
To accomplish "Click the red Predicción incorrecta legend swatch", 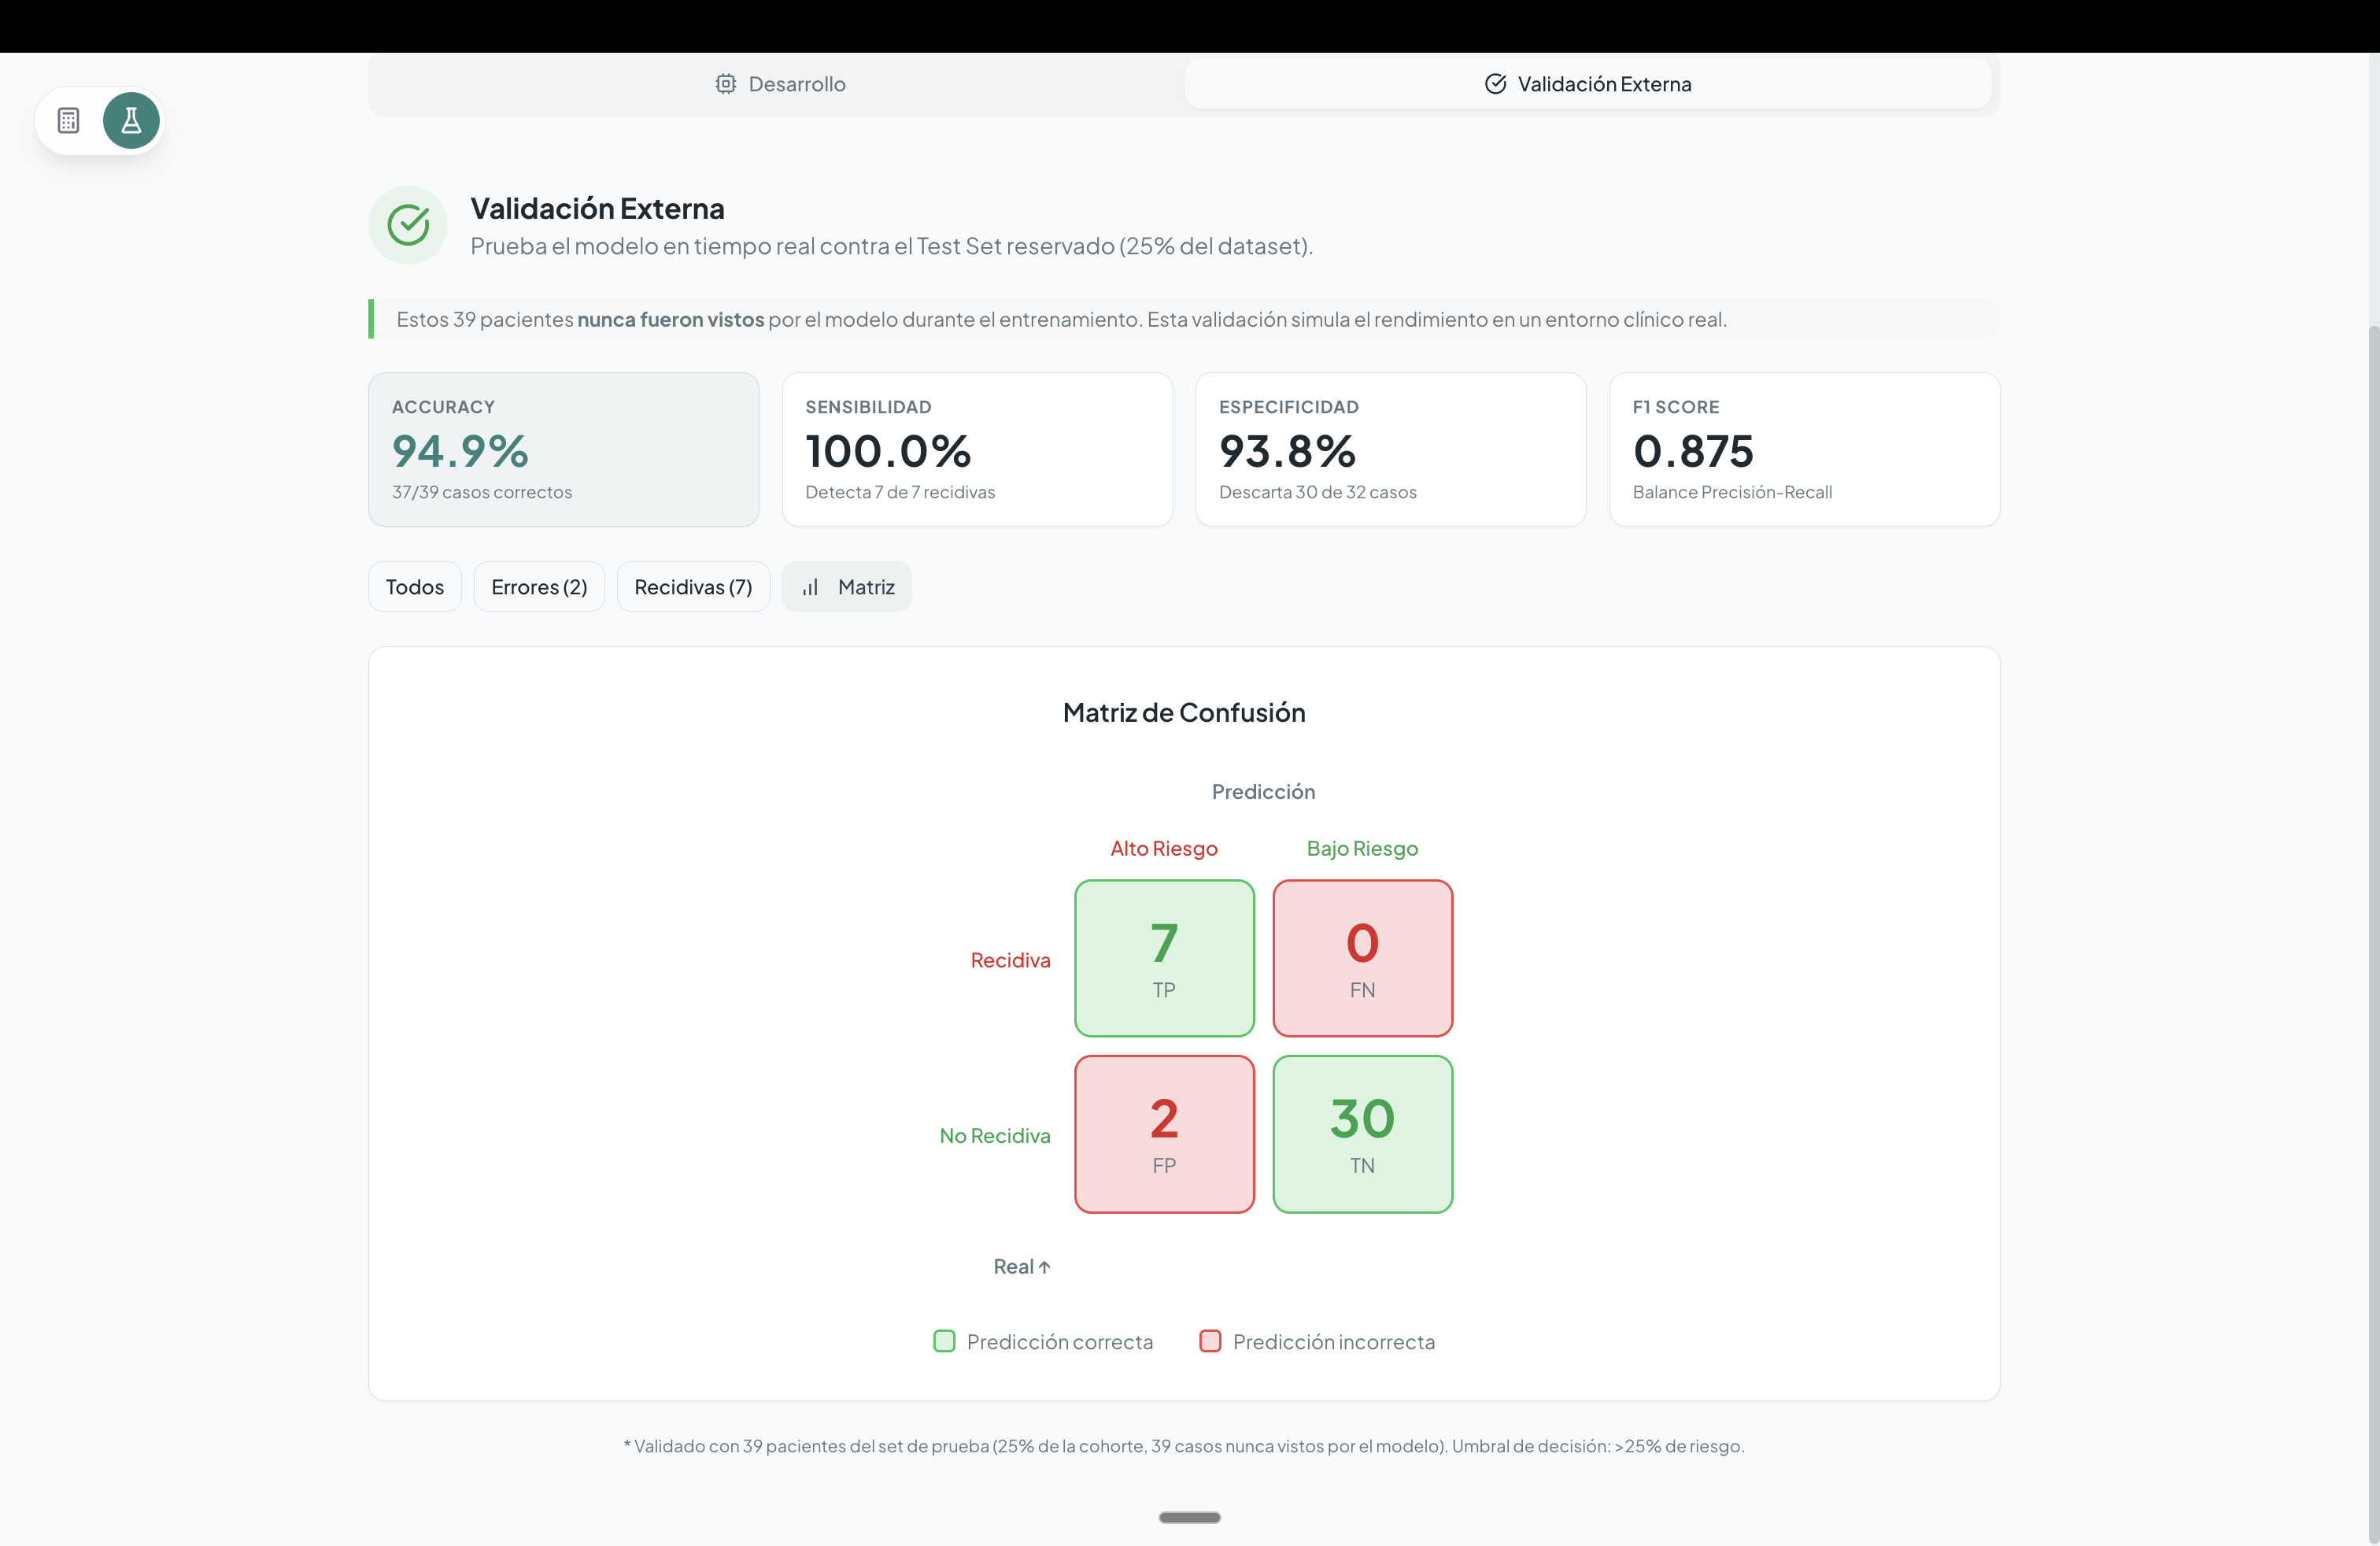I will coord(1210,1341).
